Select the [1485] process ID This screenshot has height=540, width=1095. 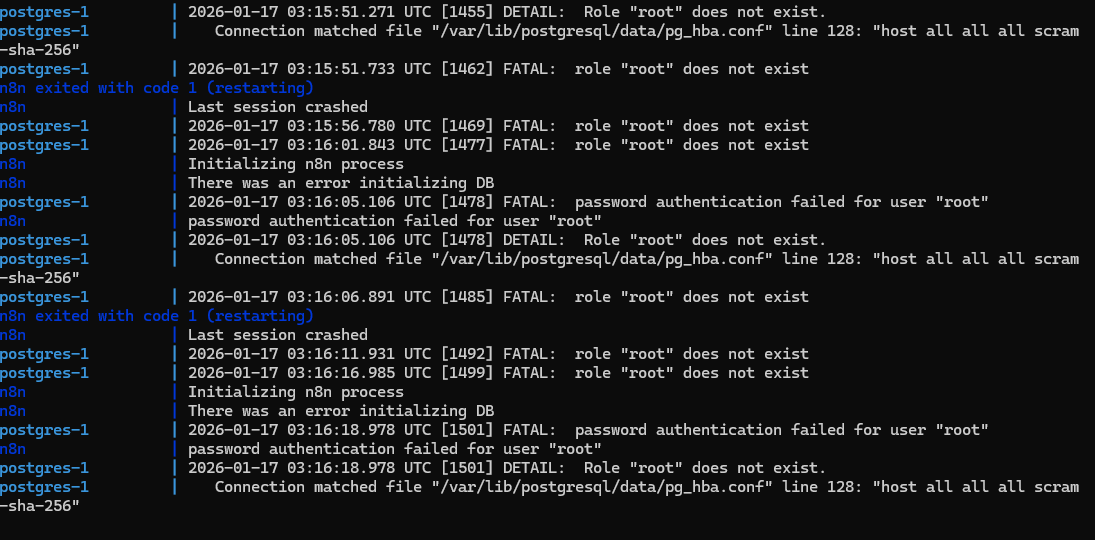467,297
